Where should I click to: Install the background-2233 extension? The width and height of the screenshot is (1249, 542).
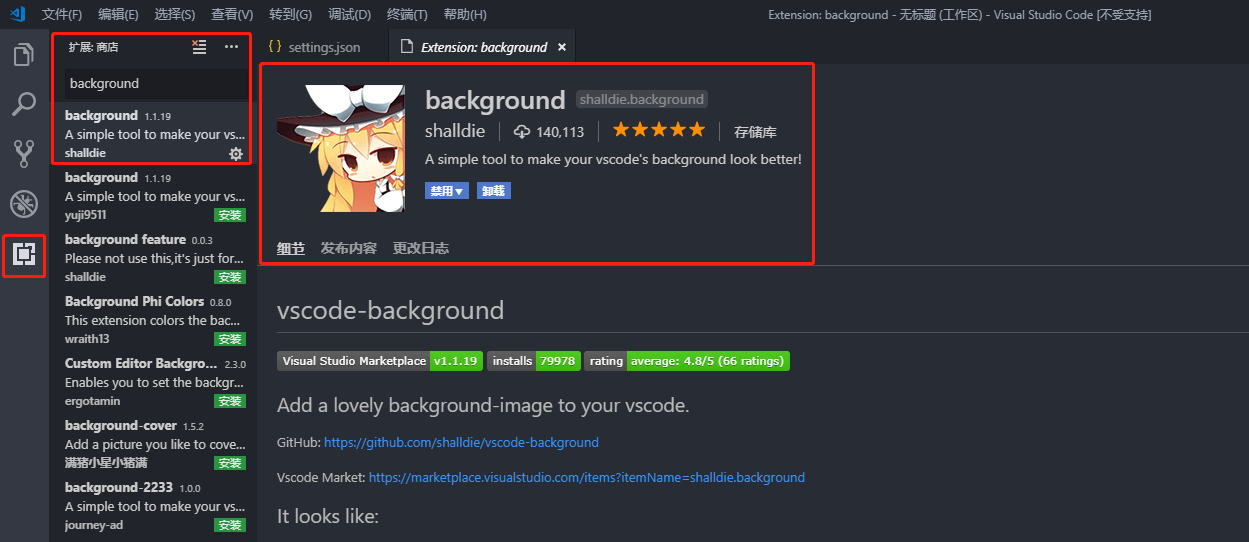pos(230,525)
